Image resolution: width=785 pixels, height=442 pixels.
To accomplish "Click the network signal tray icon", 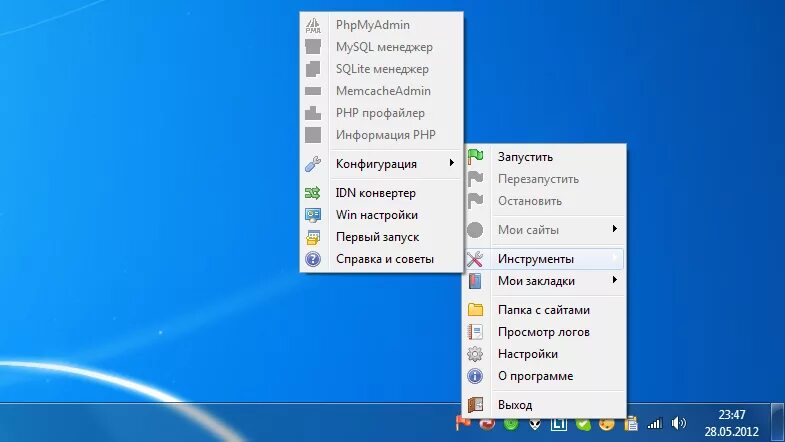I will [654, 424].
